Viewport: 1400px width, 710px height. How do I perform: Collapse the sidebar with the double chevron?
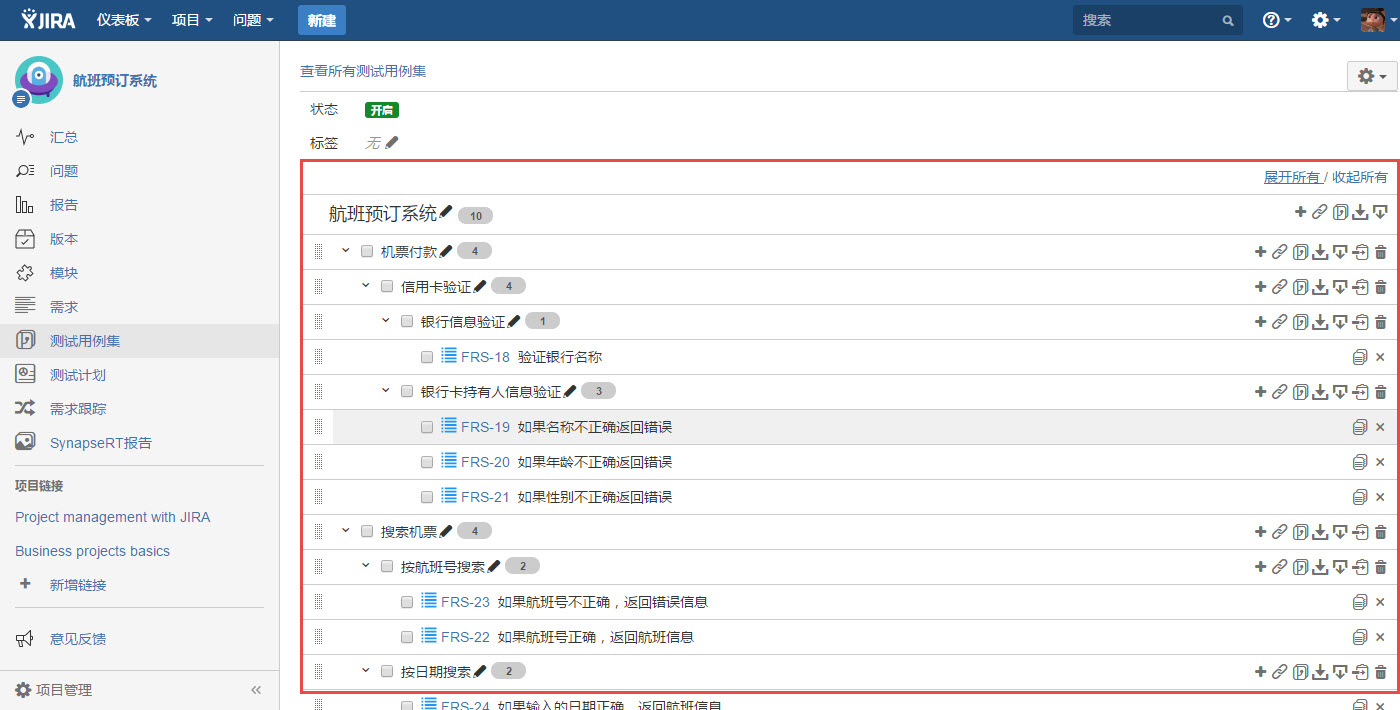[x=256, y=690]
